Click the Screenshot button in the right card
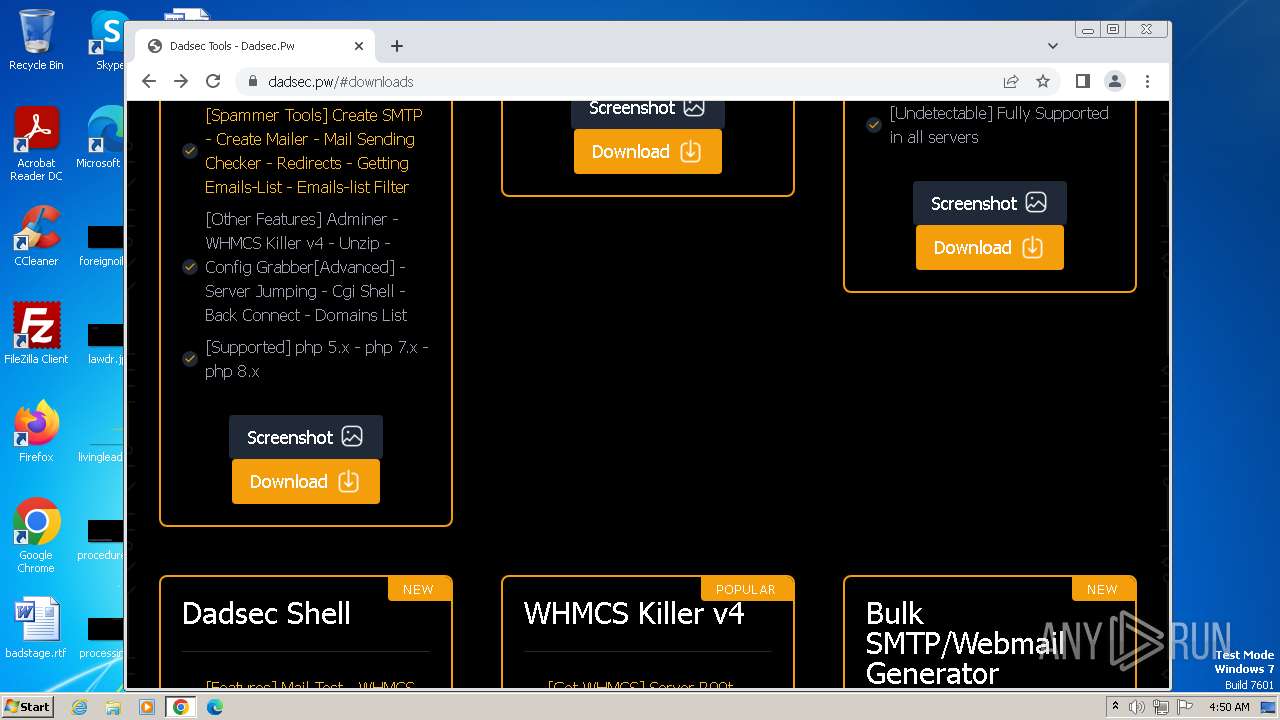Viewport: 1280px width, 720px height. 990,203
